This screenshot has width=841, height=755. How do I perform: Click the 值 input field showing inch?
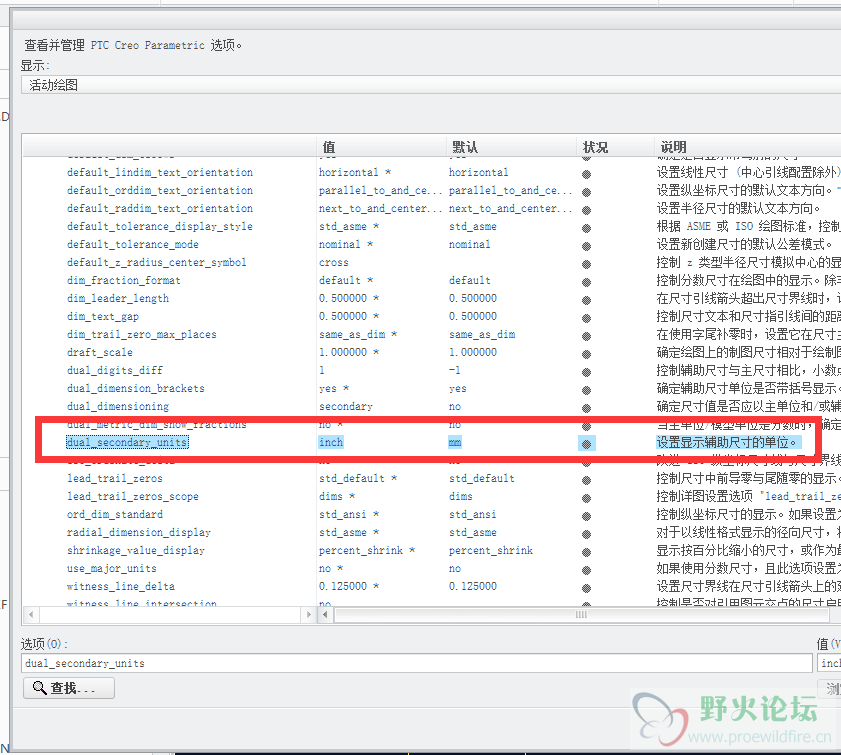829,663
